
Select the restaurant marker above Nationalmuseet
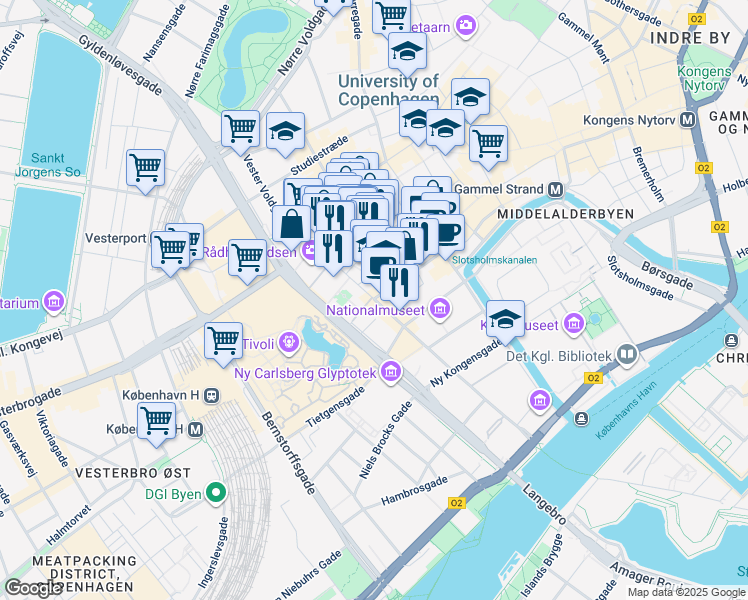click(400, 287)
